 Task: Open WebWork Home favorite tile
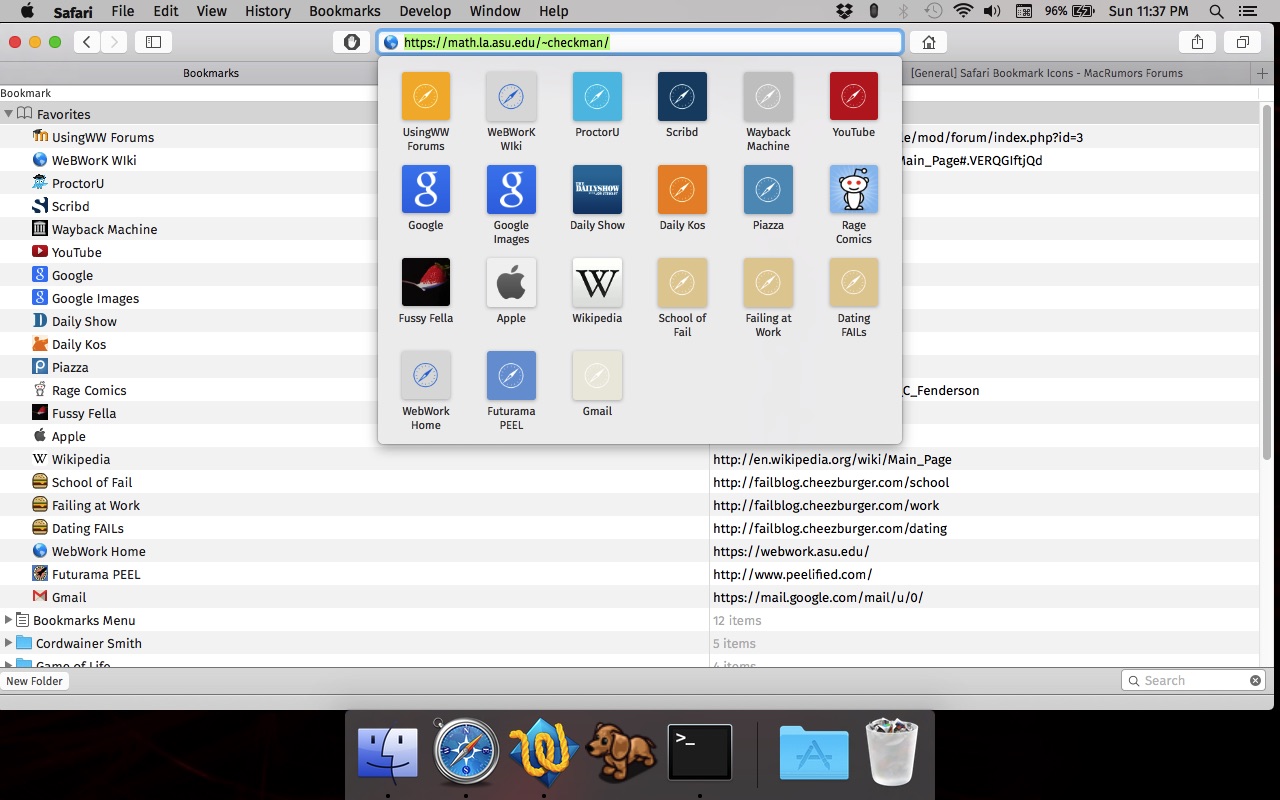point(425,376)
